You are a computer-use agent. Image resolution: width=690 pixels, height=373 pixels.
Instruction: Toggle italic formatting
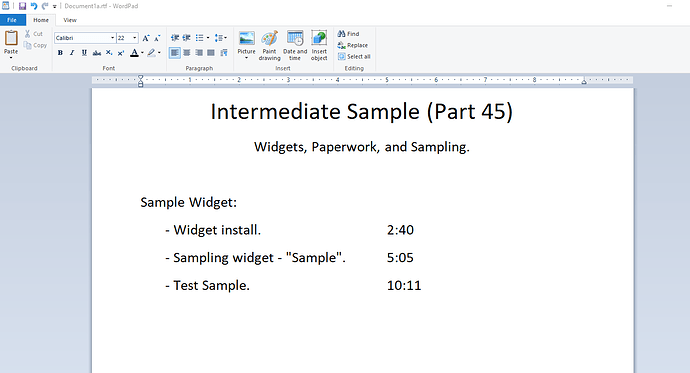pyautogui.click(x=72, y=53)
